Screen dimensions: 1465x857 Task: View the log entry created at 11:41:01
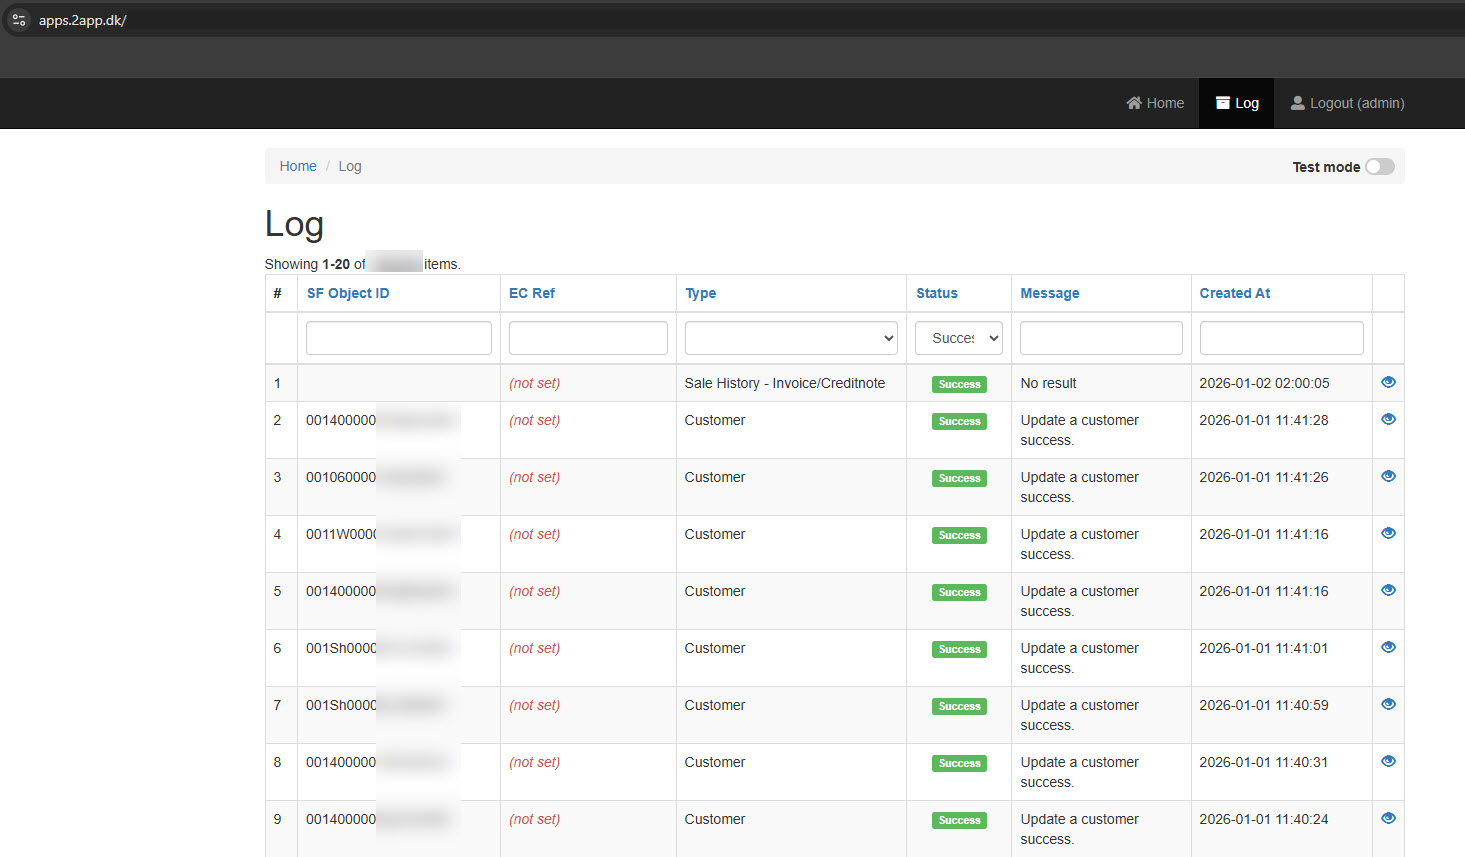pos(1388,647)
